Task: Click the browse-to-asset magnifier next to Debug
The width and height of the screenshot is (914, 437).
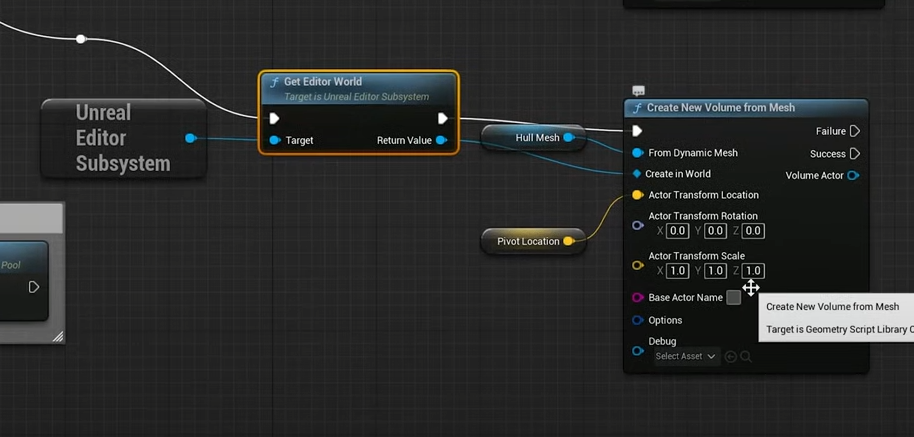Action: [746, 357]
